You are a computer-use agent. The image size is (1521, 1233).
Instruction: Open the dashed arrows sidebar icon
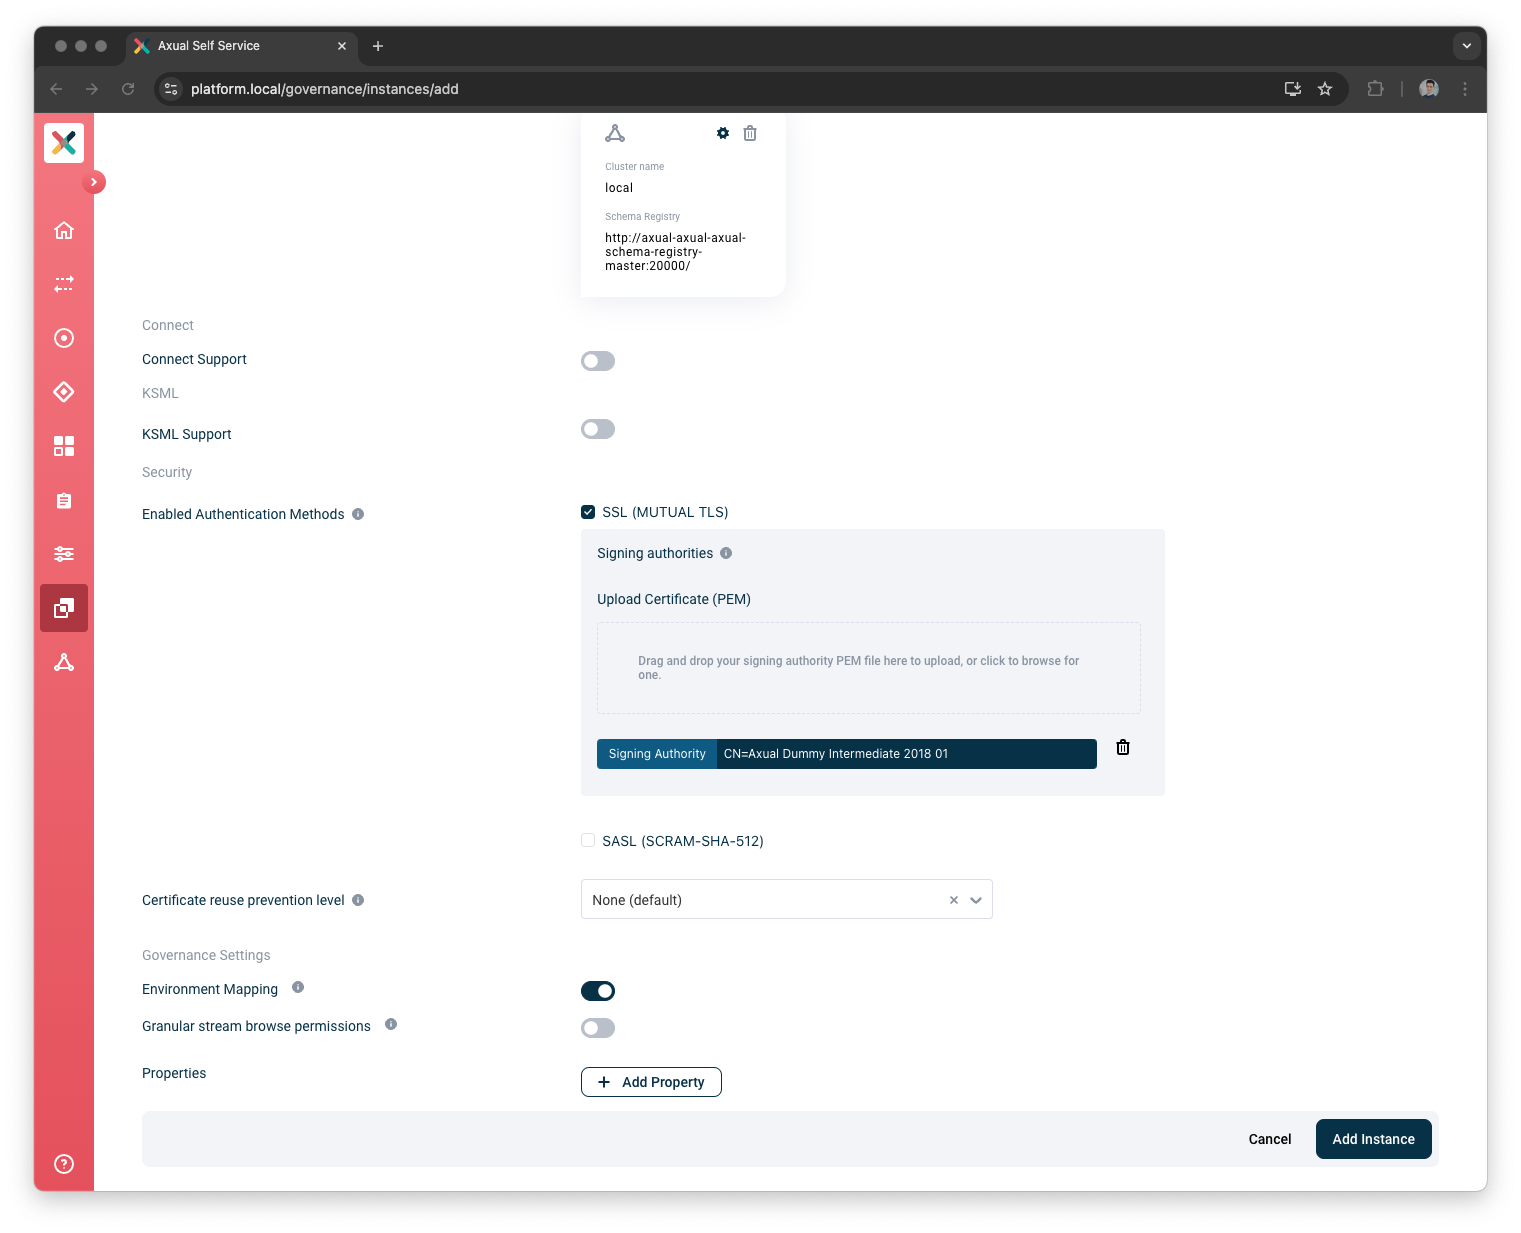[x=64, y=285]
